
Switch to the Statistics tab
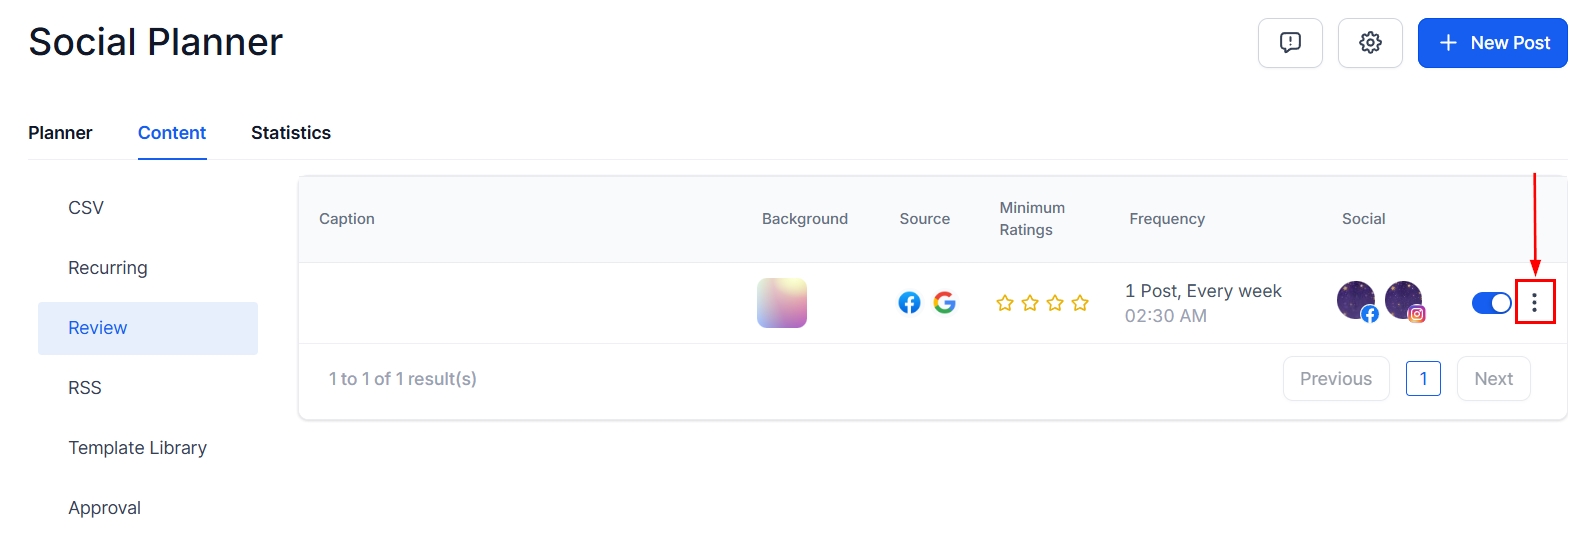point(291,133)
